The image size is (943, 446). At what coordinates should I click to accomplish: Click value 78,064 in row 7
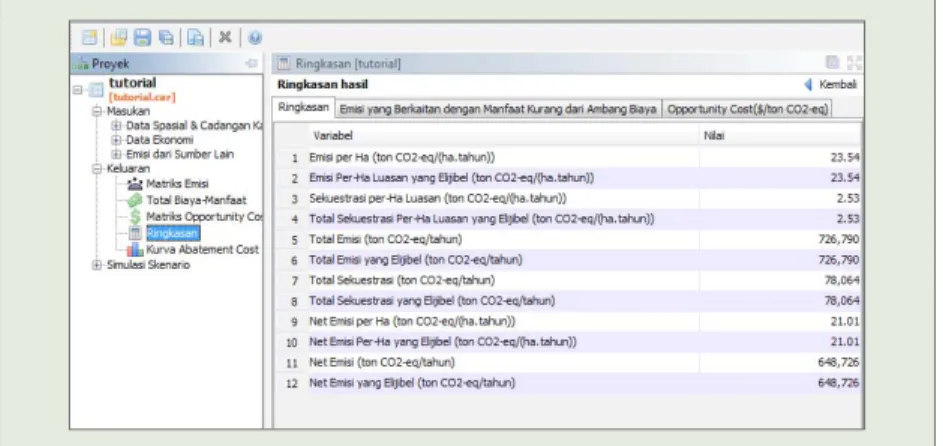[842, 281]
